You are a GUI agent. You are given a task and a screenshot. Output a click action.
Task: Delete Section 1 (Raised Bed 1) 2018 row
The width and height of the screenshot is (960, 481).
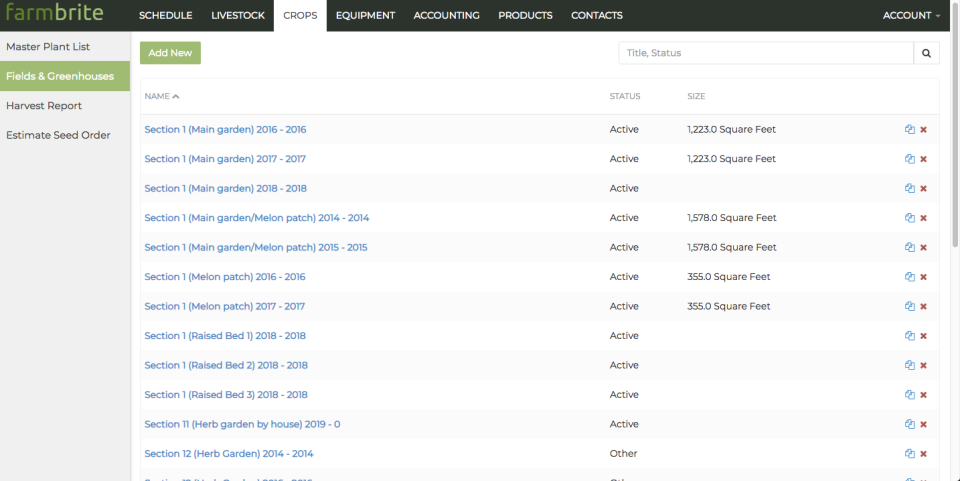(924, 336)
